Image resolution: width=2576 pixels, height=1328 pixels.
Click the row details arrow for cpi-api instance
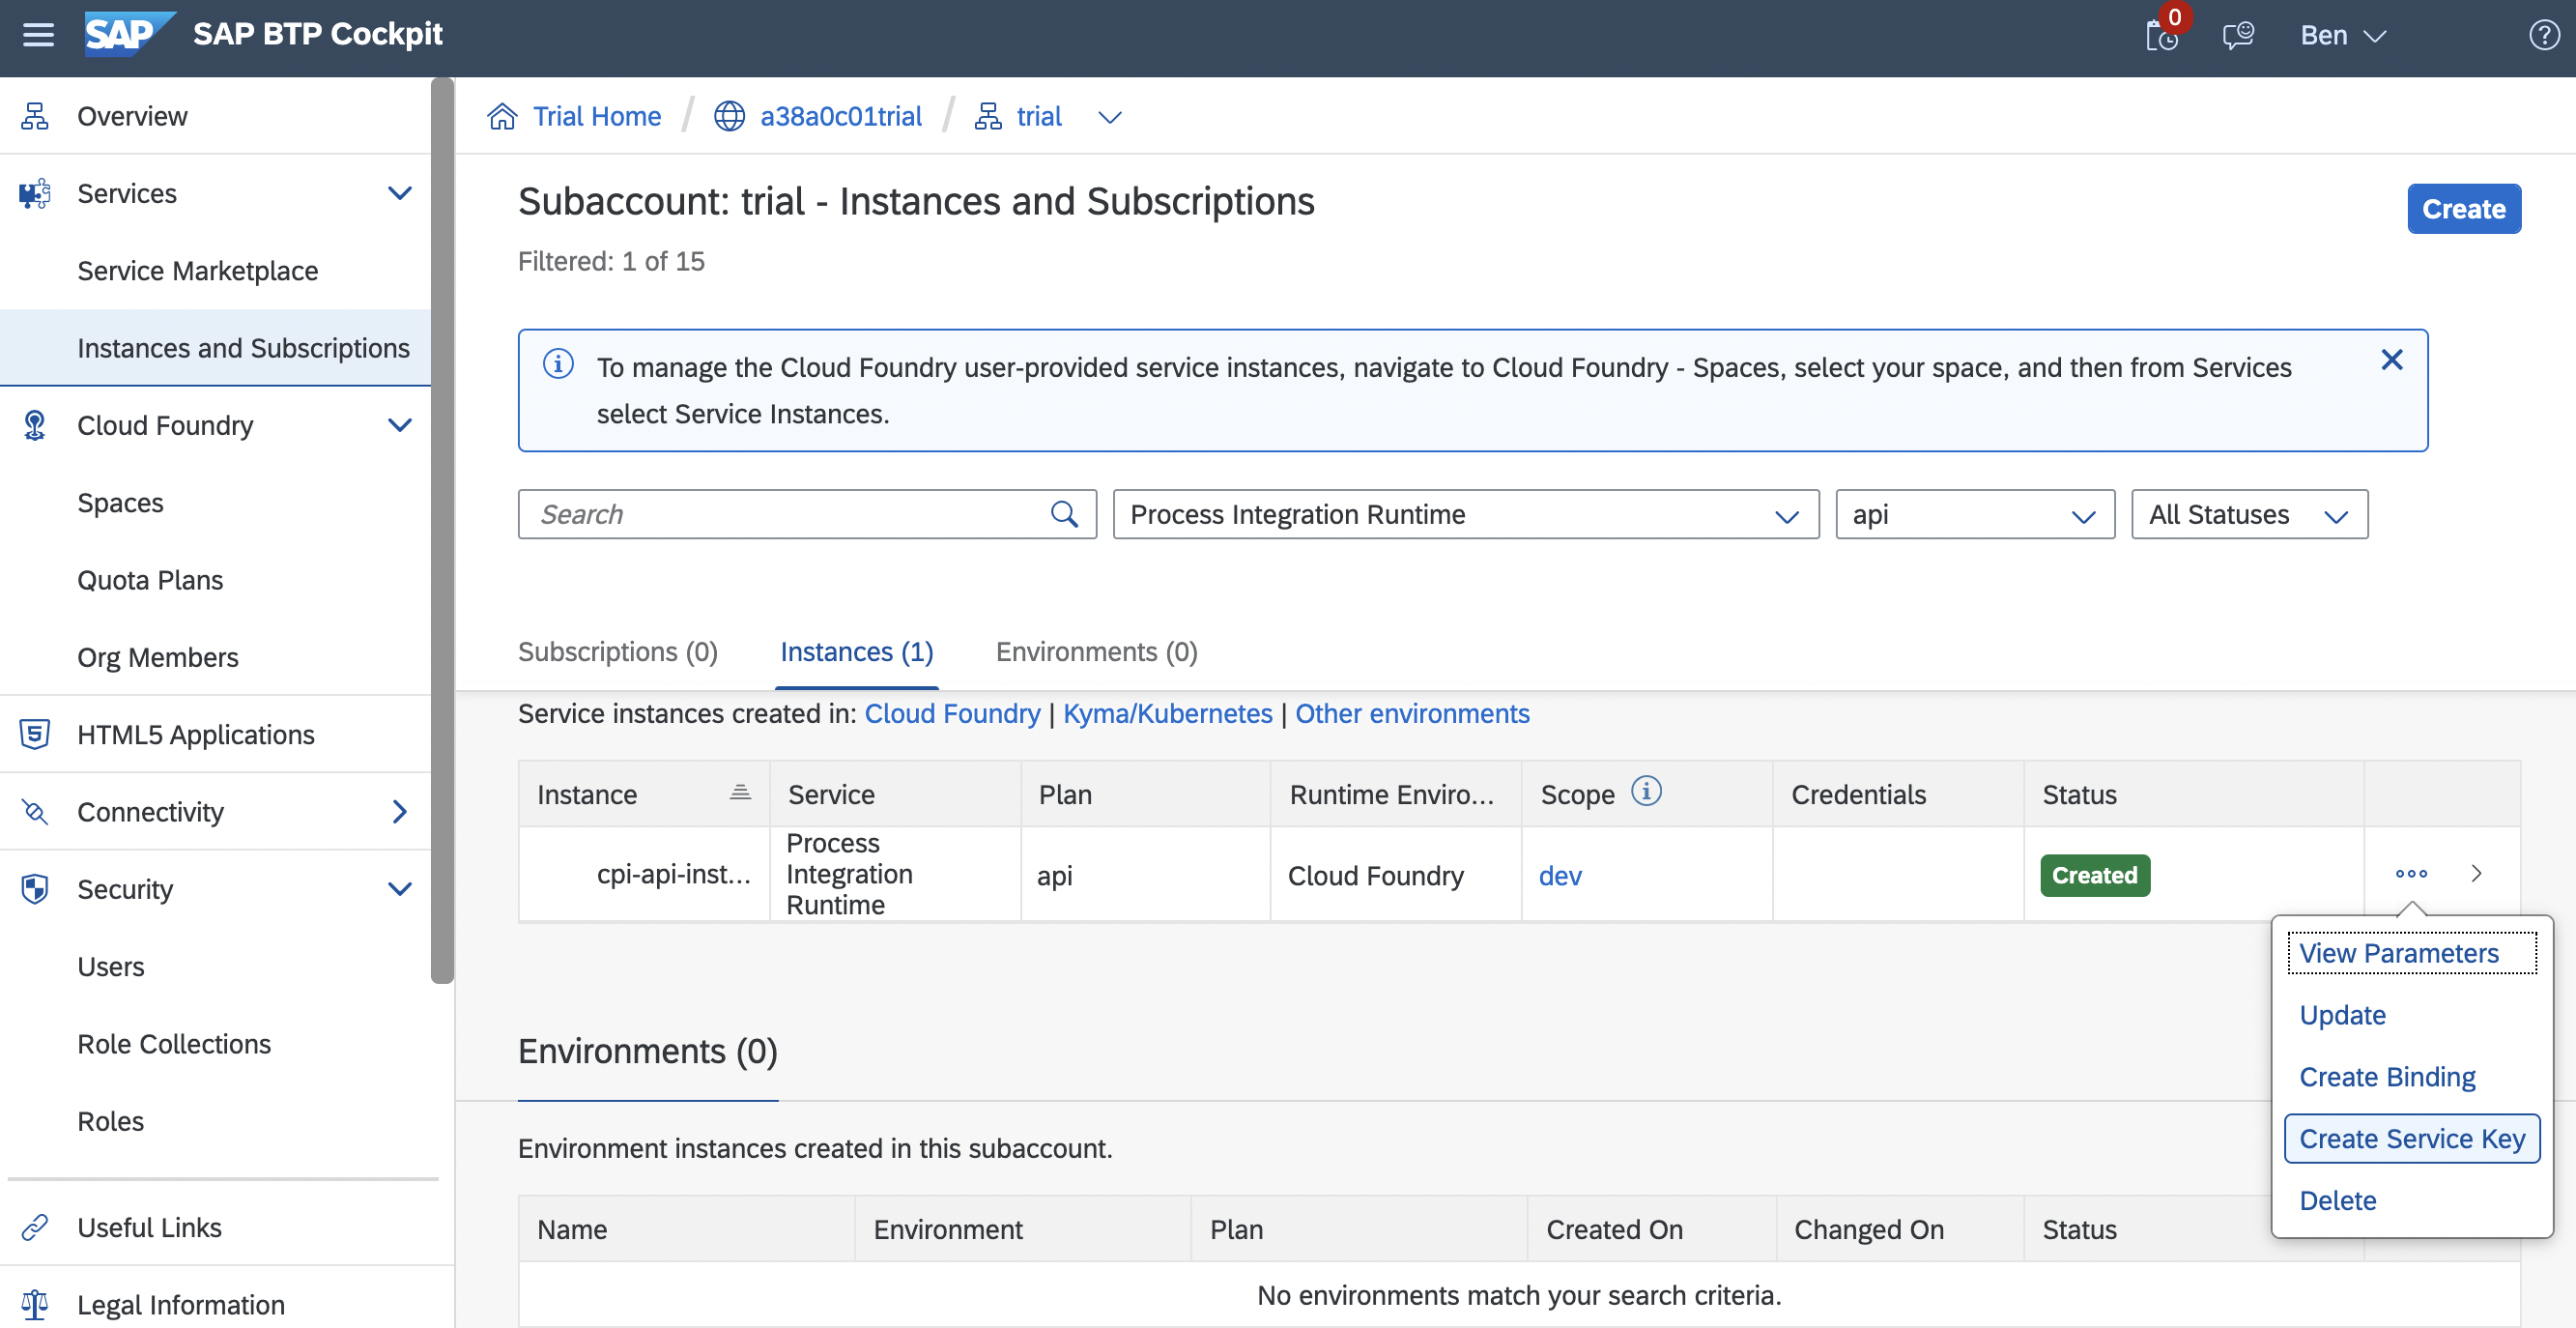click(2477, 874)
